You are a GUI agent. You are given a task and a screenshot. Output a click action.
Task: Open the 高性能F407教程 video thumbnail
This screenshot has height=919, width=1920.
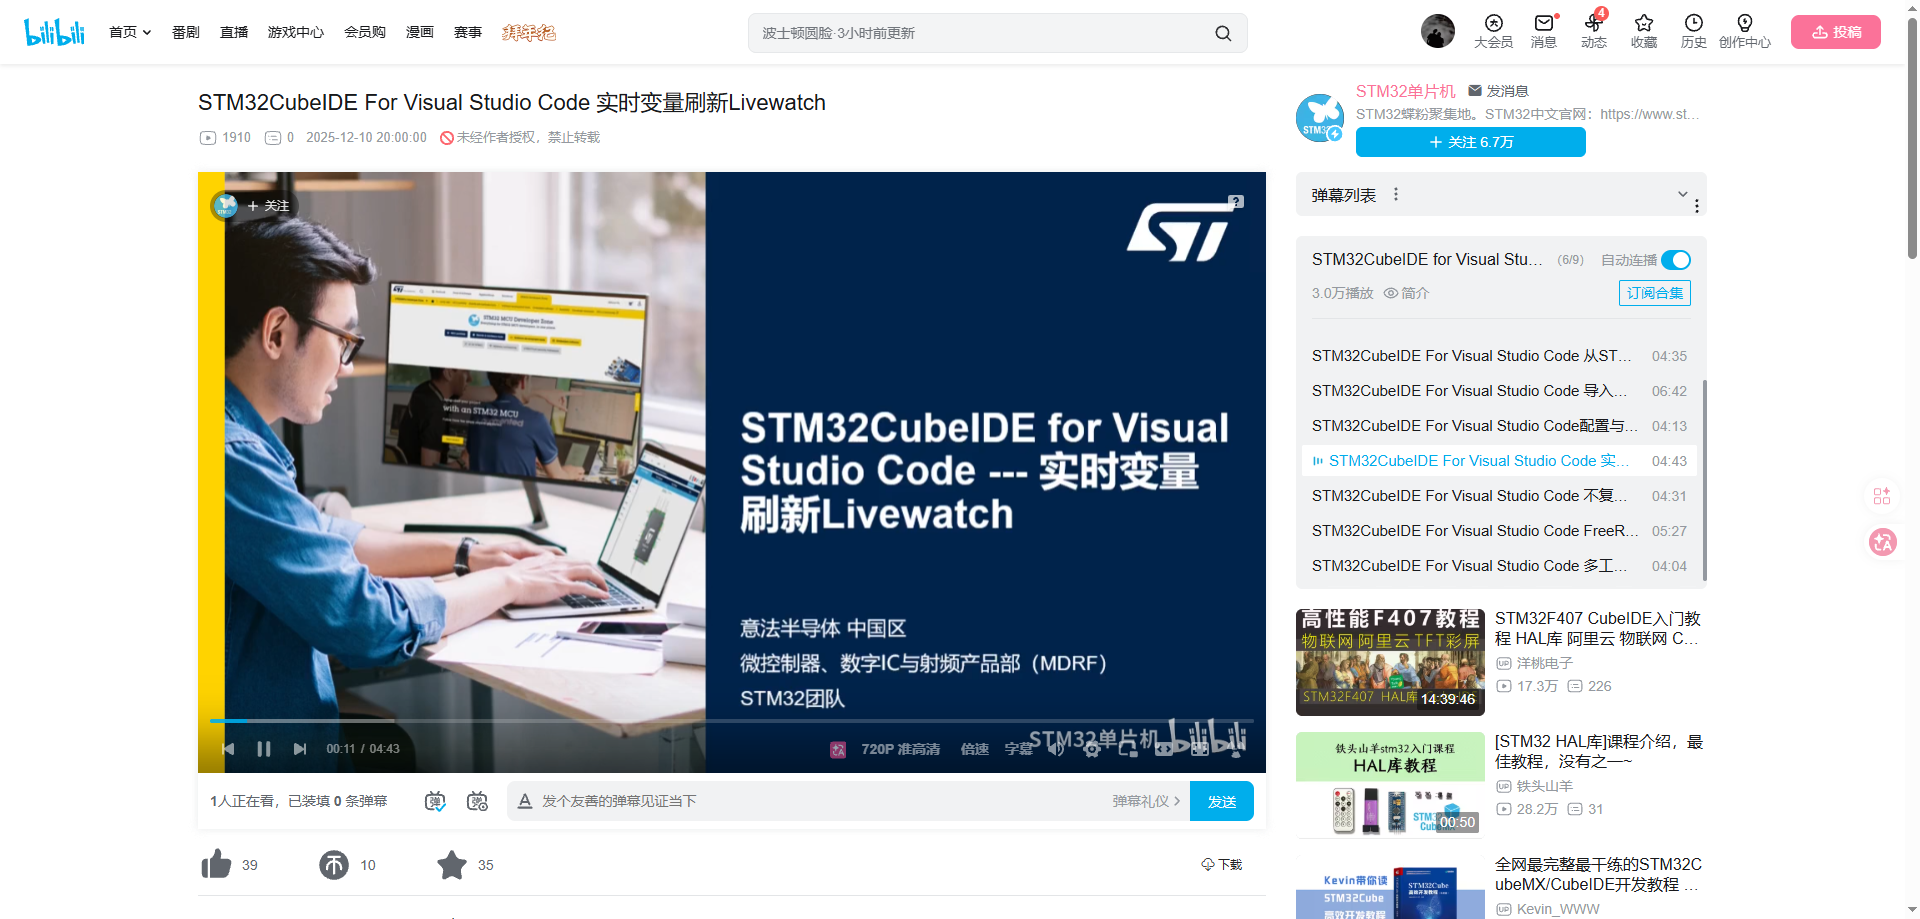1390,662
